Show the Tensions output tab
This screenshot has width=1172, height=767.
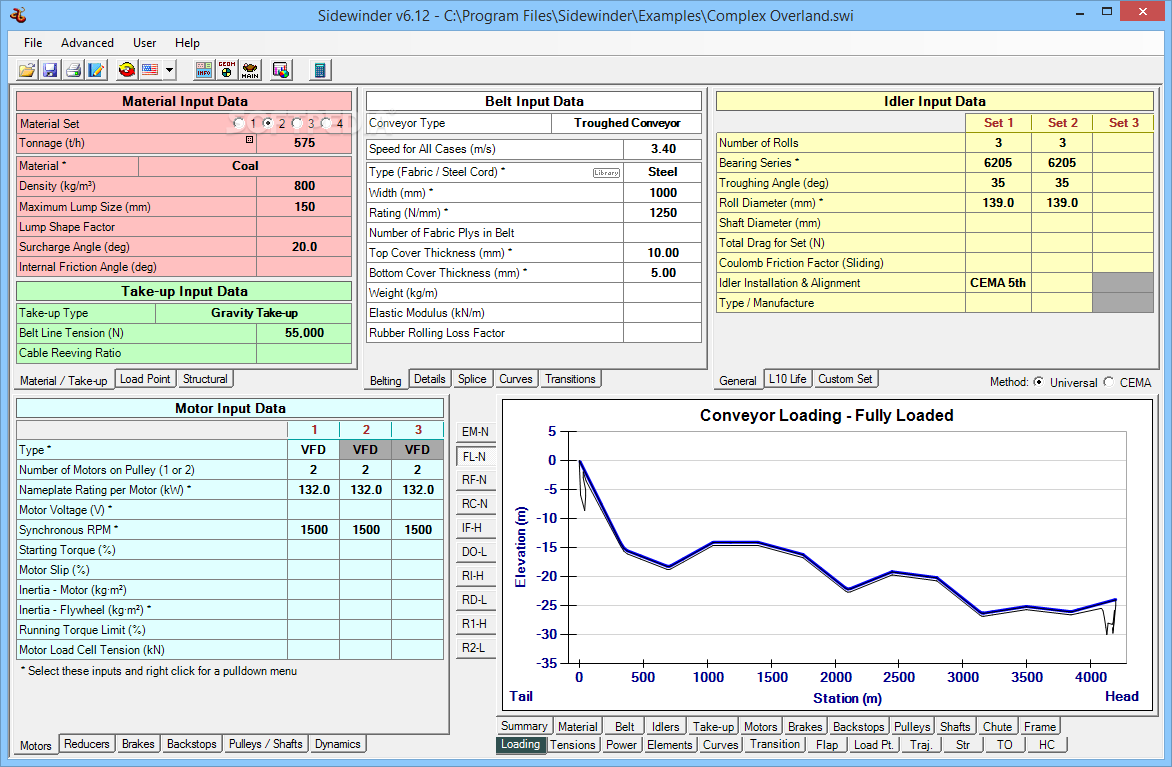coord(573,745)
